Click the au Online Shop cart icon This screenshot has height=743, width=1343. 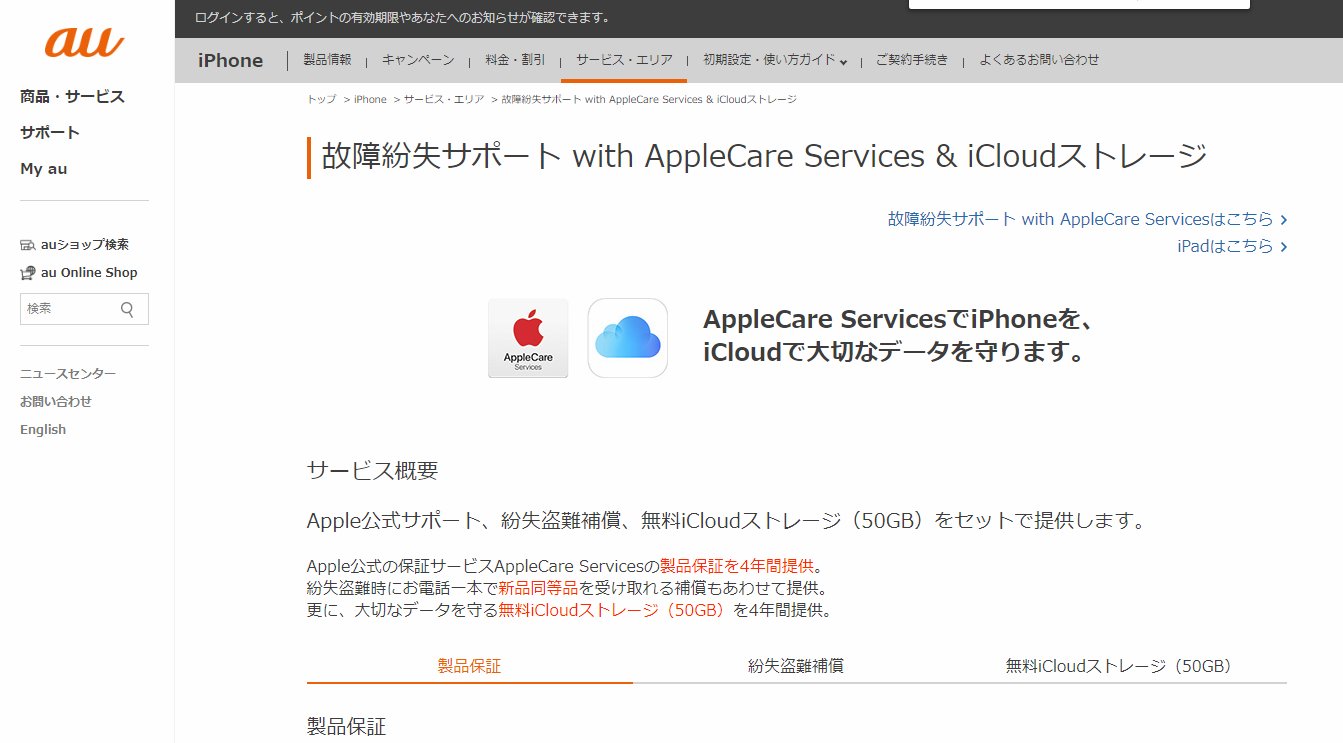pyautogui.click(x=28, y=273)
